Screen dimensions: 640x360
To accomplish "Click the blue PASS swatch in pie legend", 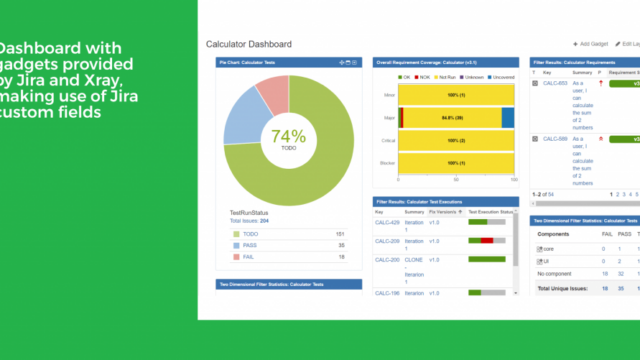I will pos(236,246).
